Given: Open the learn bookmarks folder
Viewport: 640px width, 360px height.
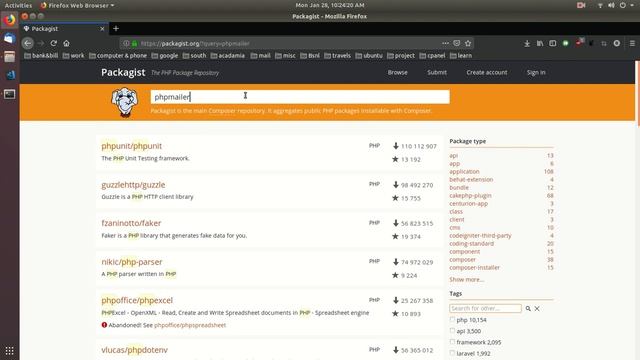Looking at the screenshot, I should click(461, 56).
